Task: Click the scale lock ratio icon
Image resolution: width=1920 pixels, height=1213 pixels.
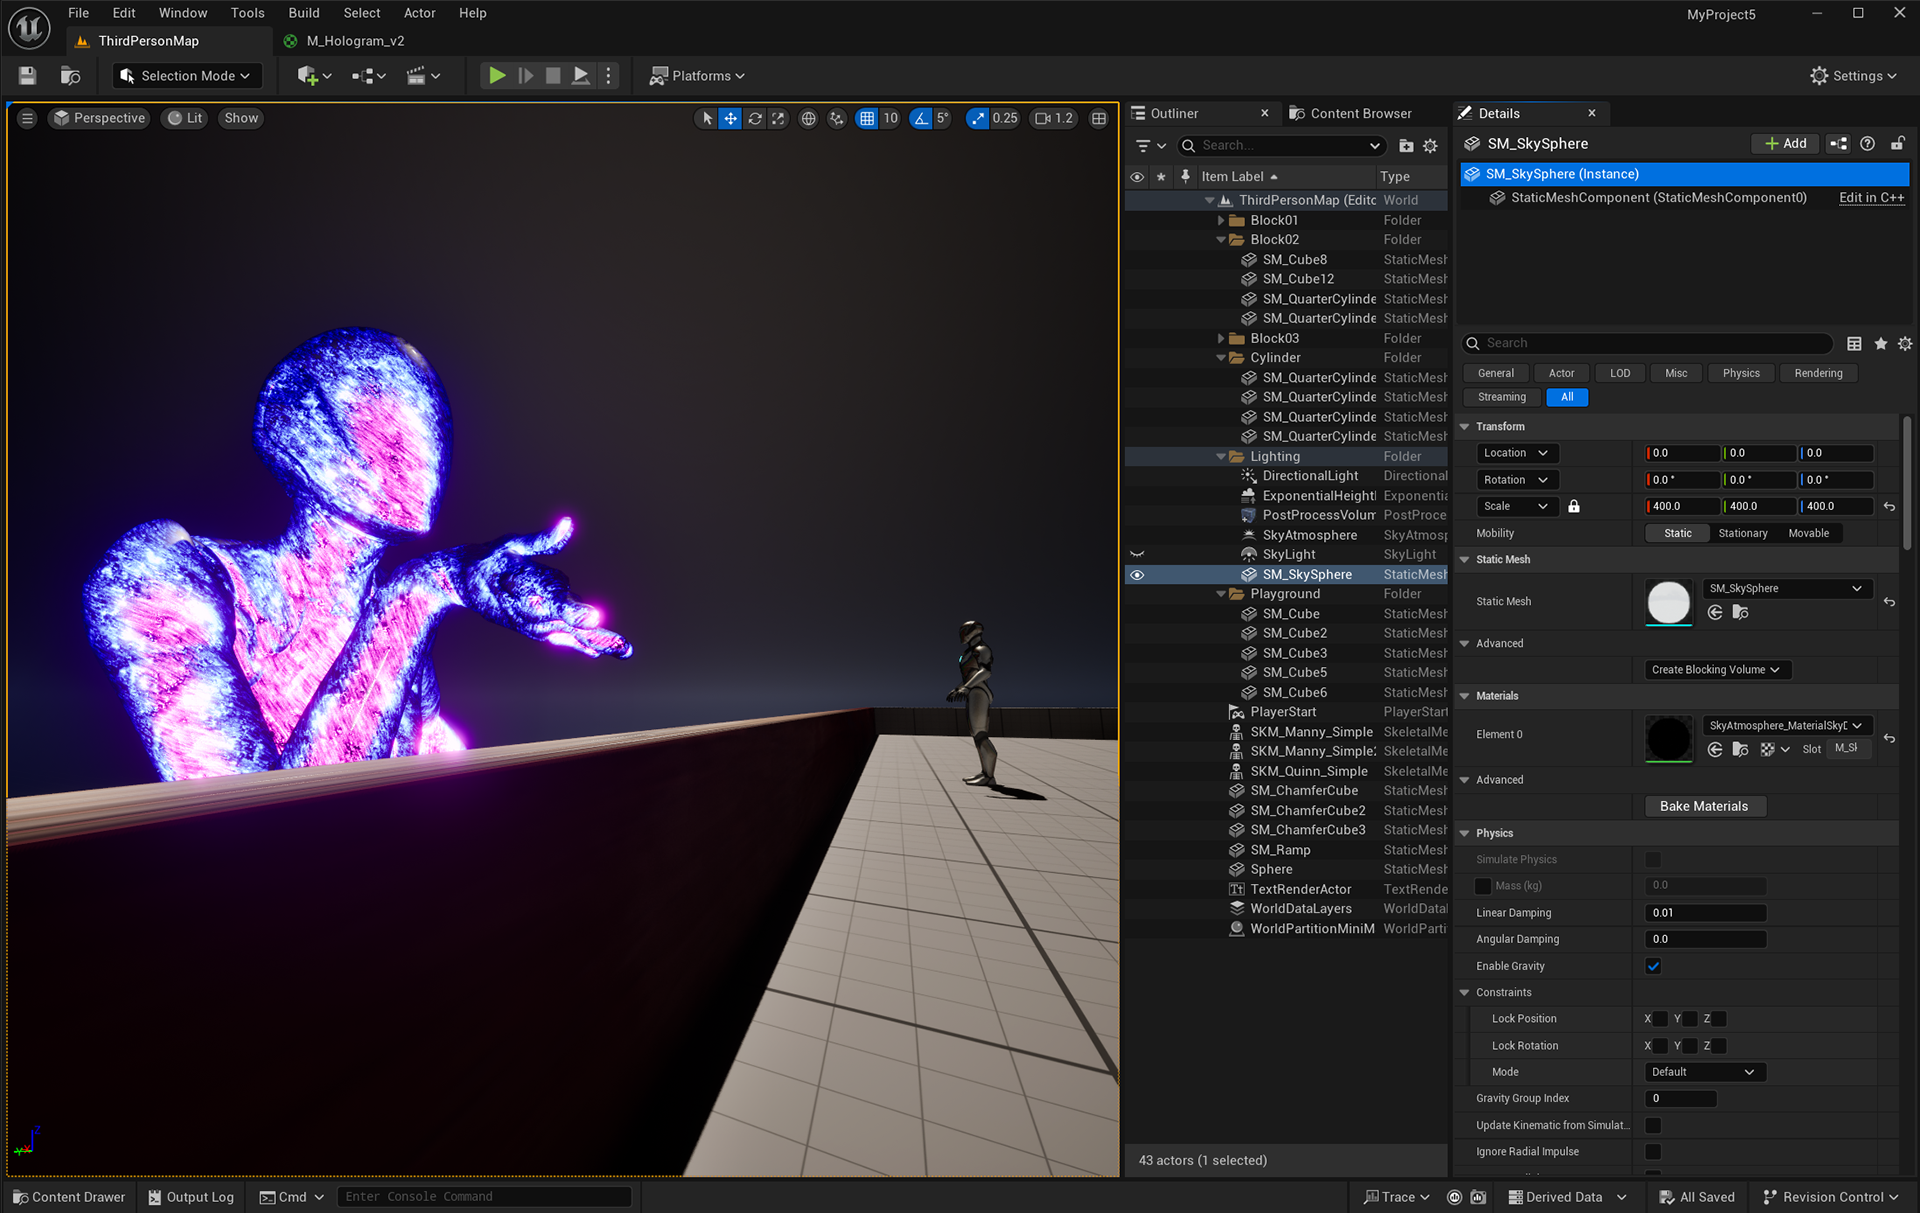Action: 1574,506
